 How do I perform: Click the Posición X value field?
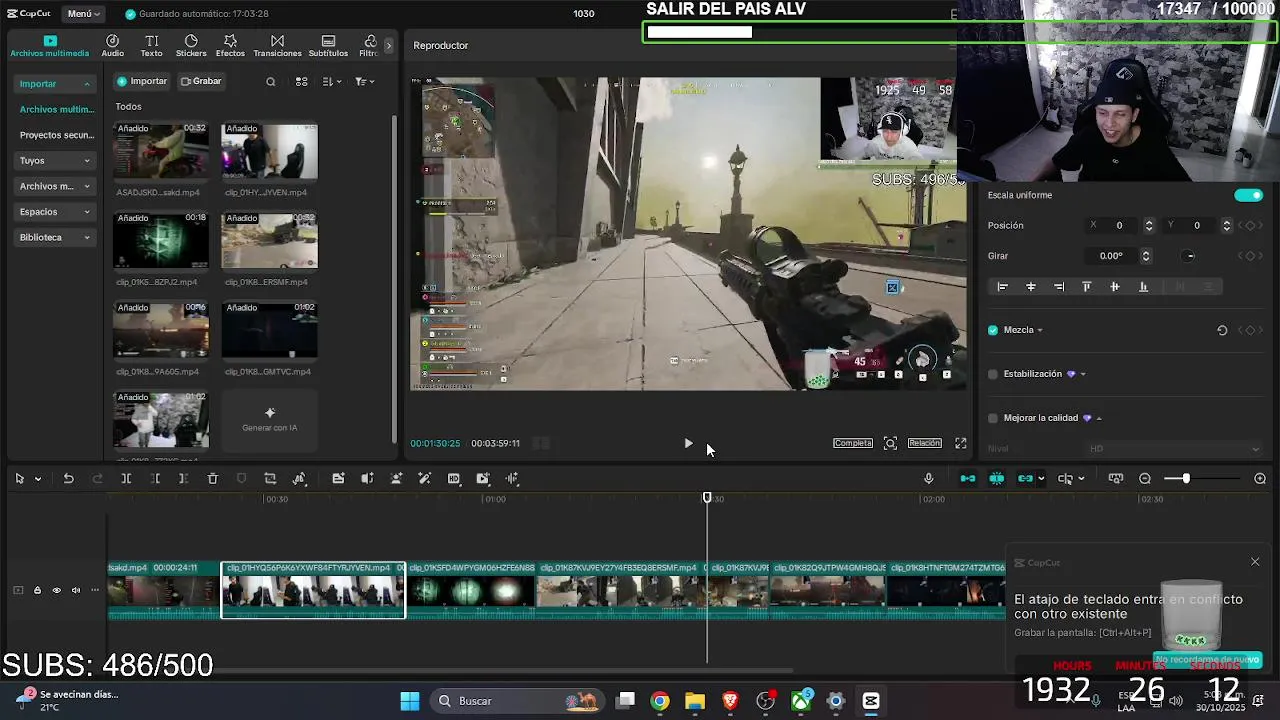[1119, 226]
